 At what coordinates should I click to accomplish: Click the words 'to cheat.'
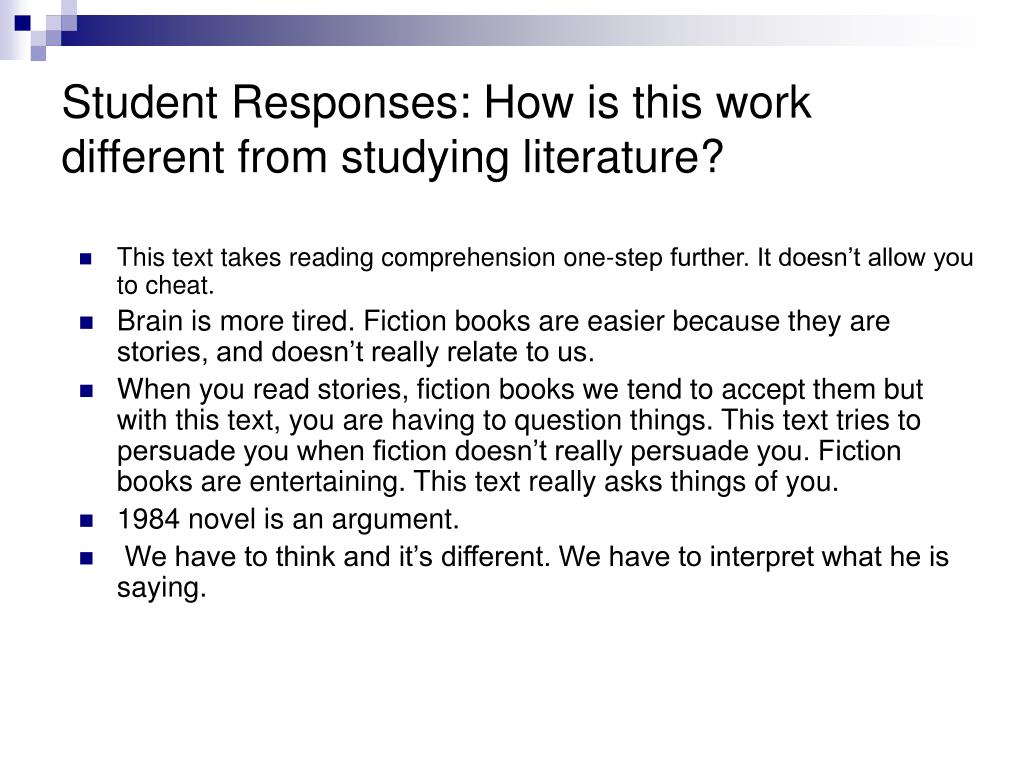(x=166, y=285)
